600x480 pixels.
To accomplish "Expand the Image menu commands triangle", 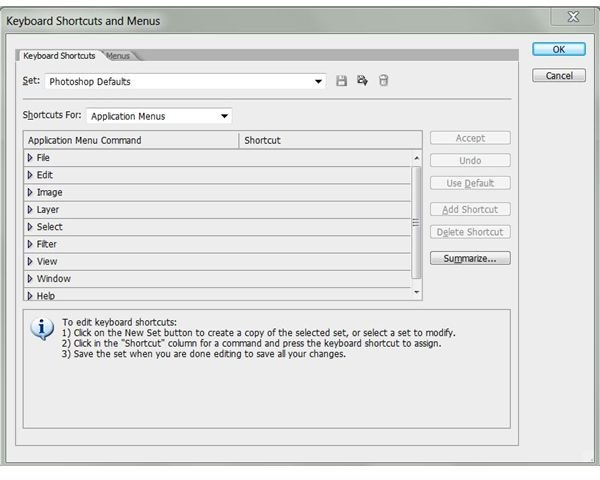I will (30, 192).
